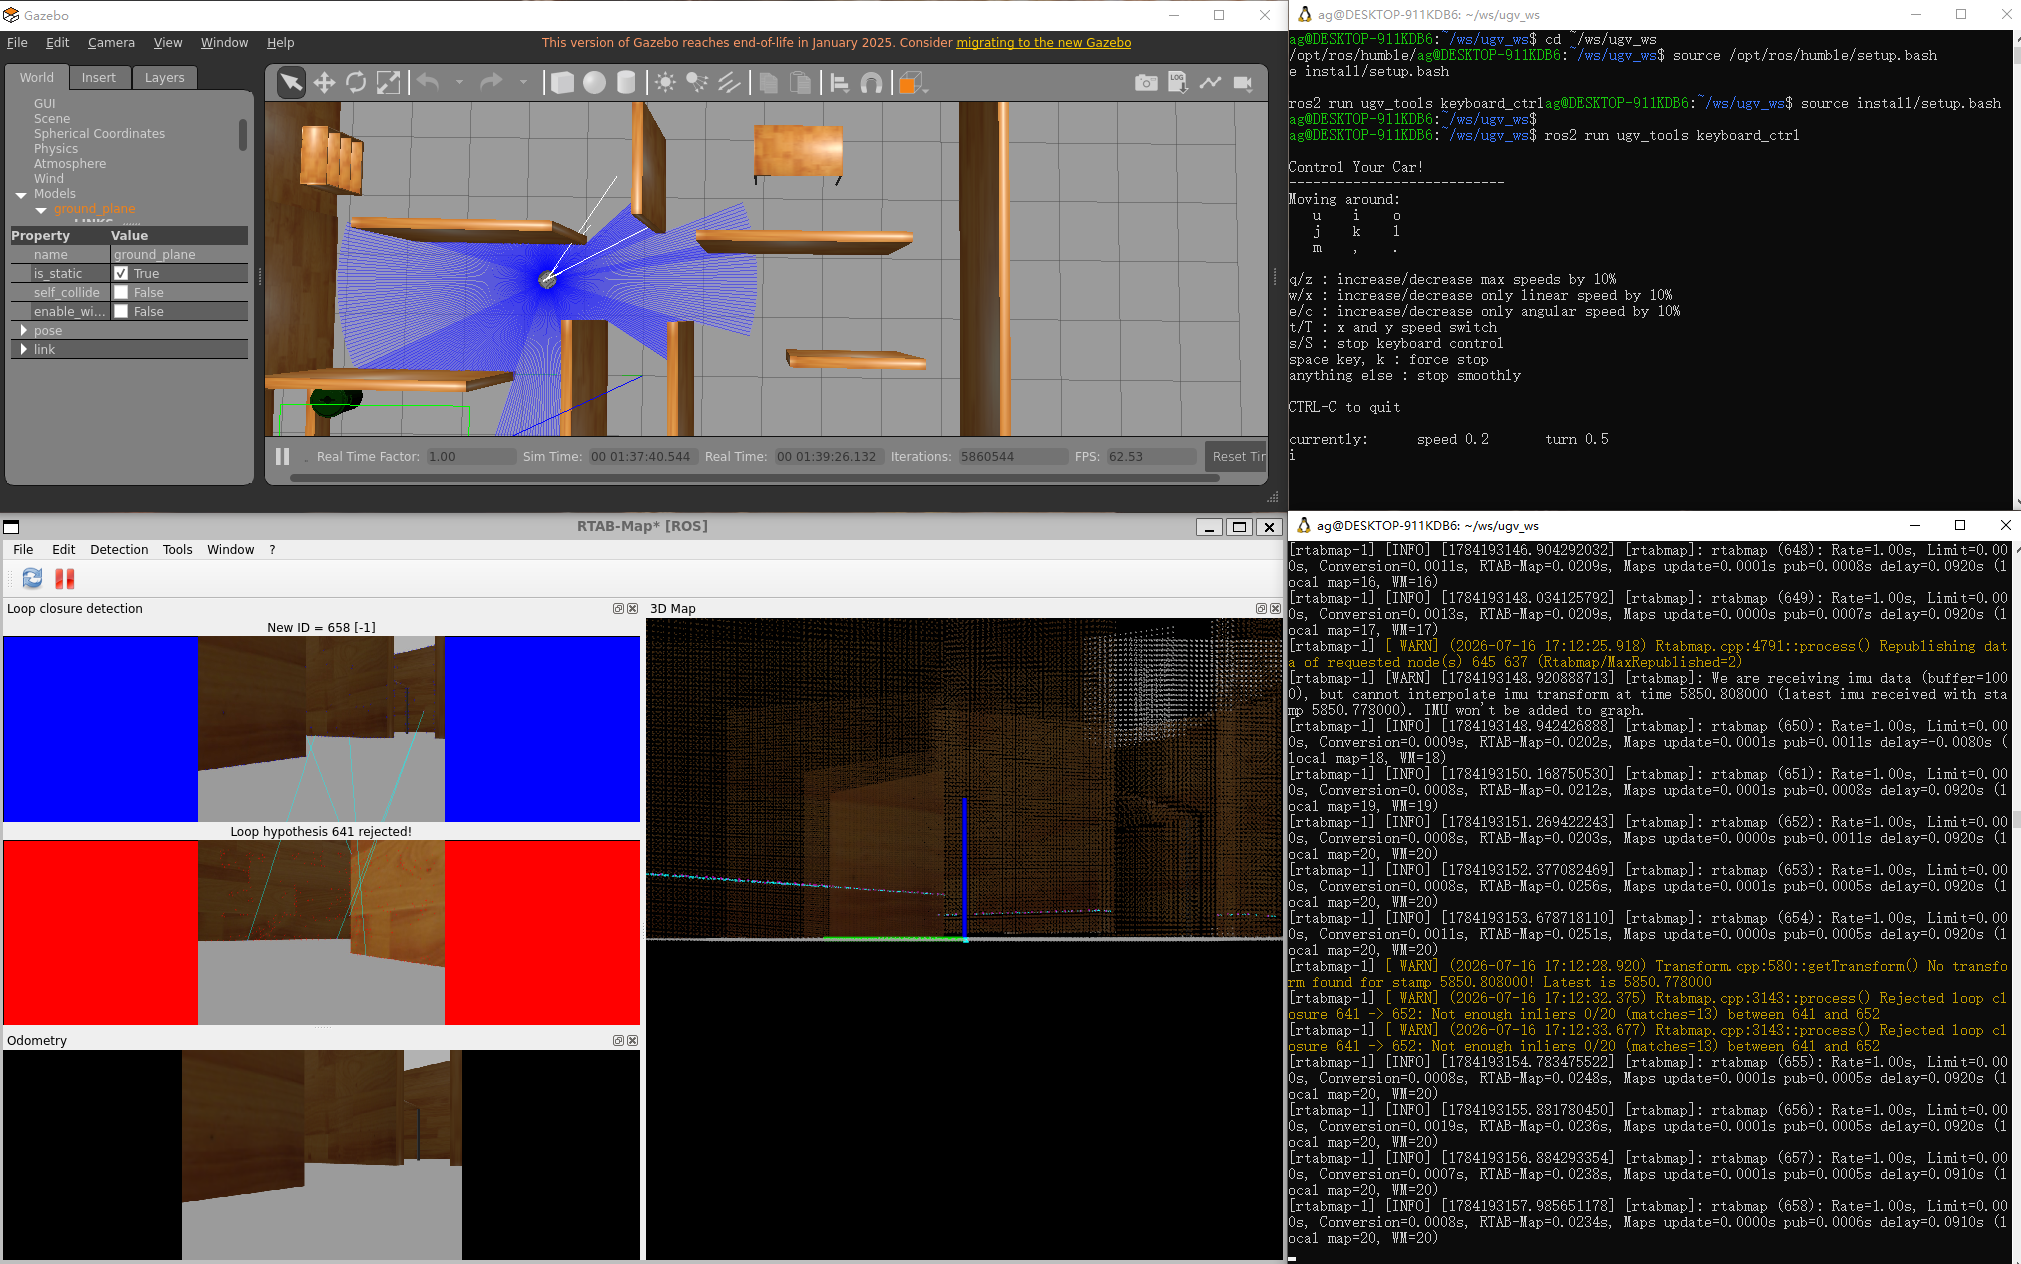Collapse the ground_plane tree node
The width and height of the screenshot is (2021, 1264).
coord(41,209)
